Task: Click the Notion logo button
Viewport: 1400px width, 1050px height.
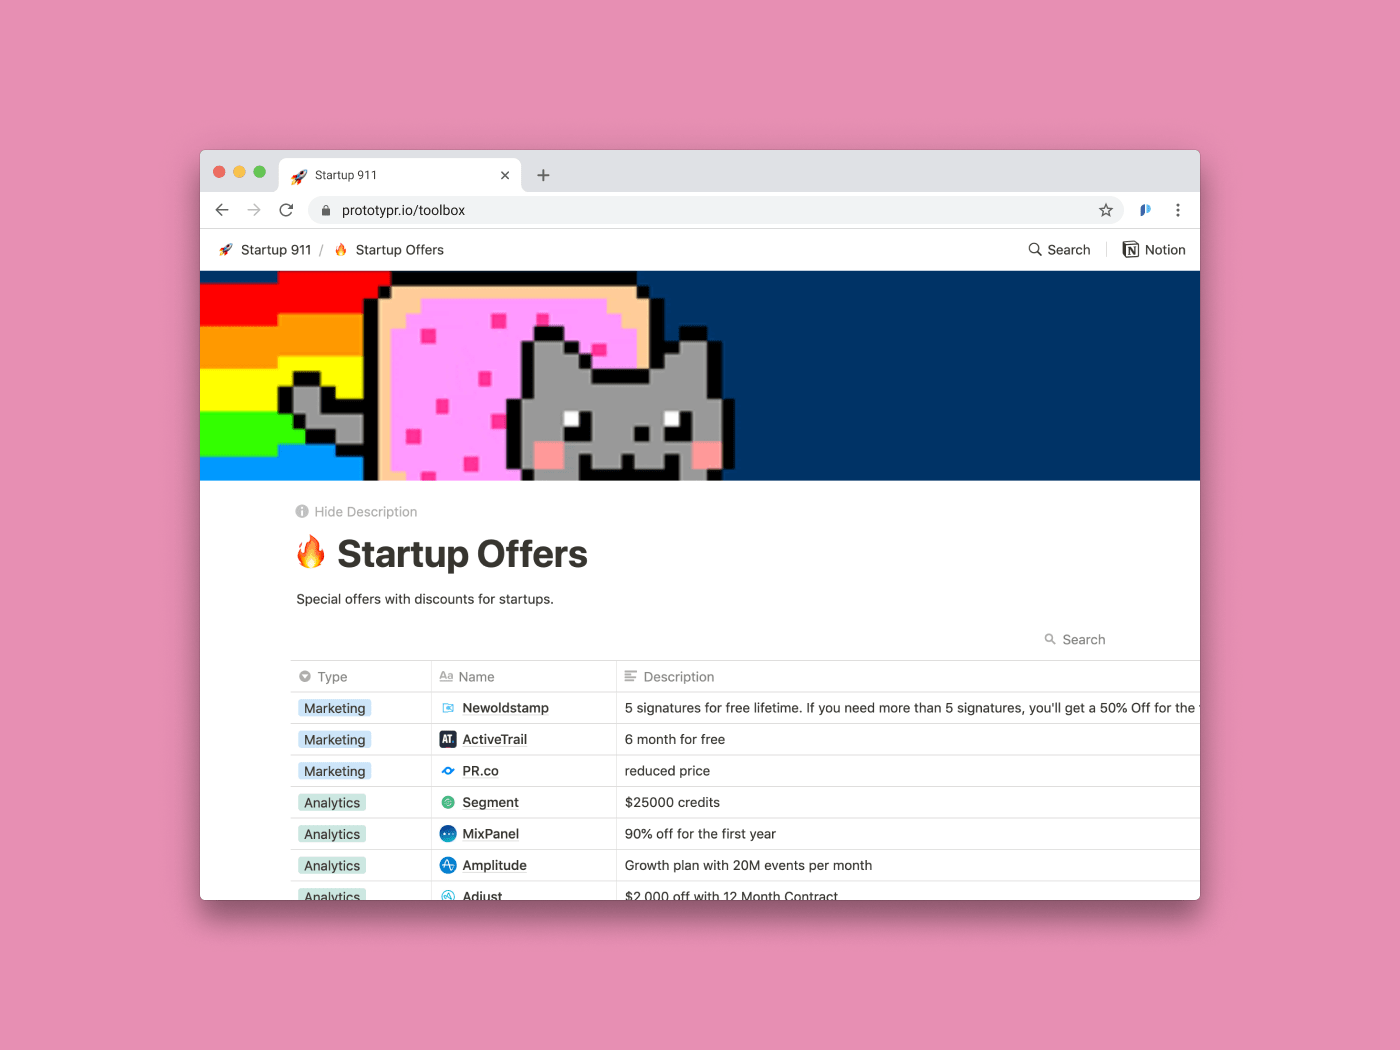Action: click(x=1154, y=250)
